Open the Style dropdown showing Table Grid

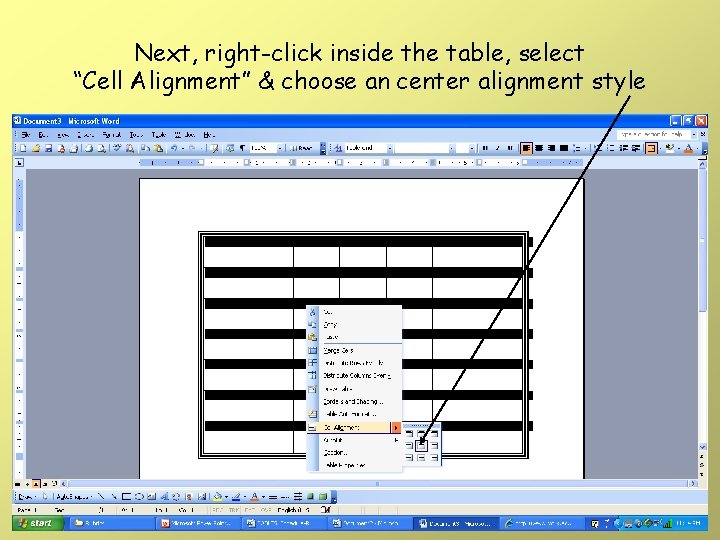coord(389,148)
